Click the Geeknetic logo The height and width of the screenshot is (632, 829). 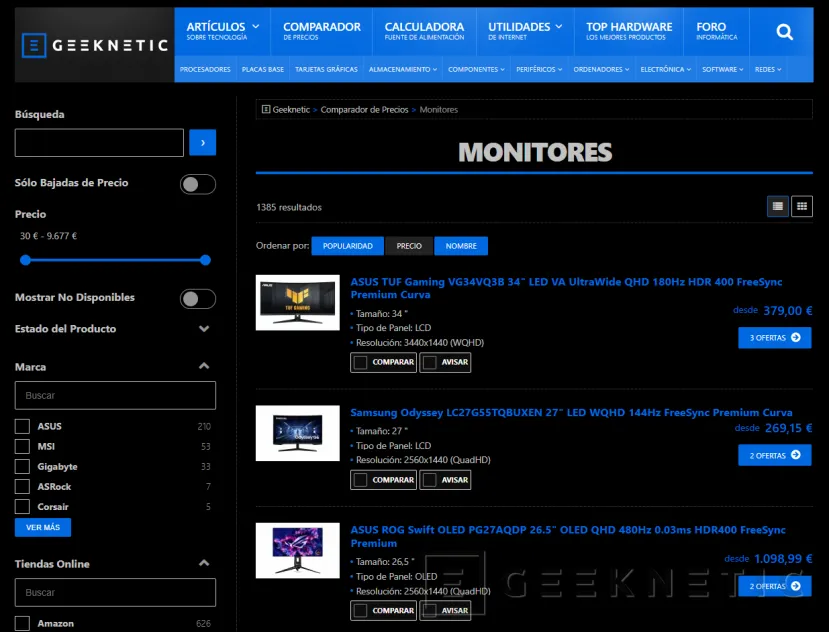coord(95,45)
